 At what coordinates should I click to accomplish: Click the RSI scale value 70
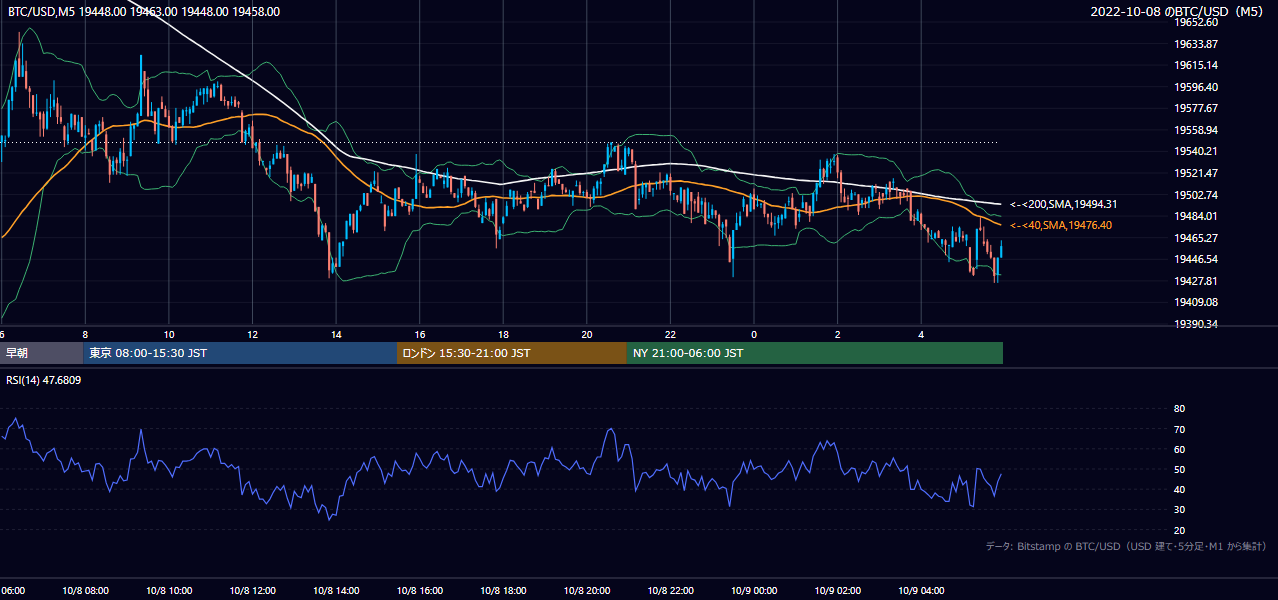pyautogui.click(x=1179, y=429)
